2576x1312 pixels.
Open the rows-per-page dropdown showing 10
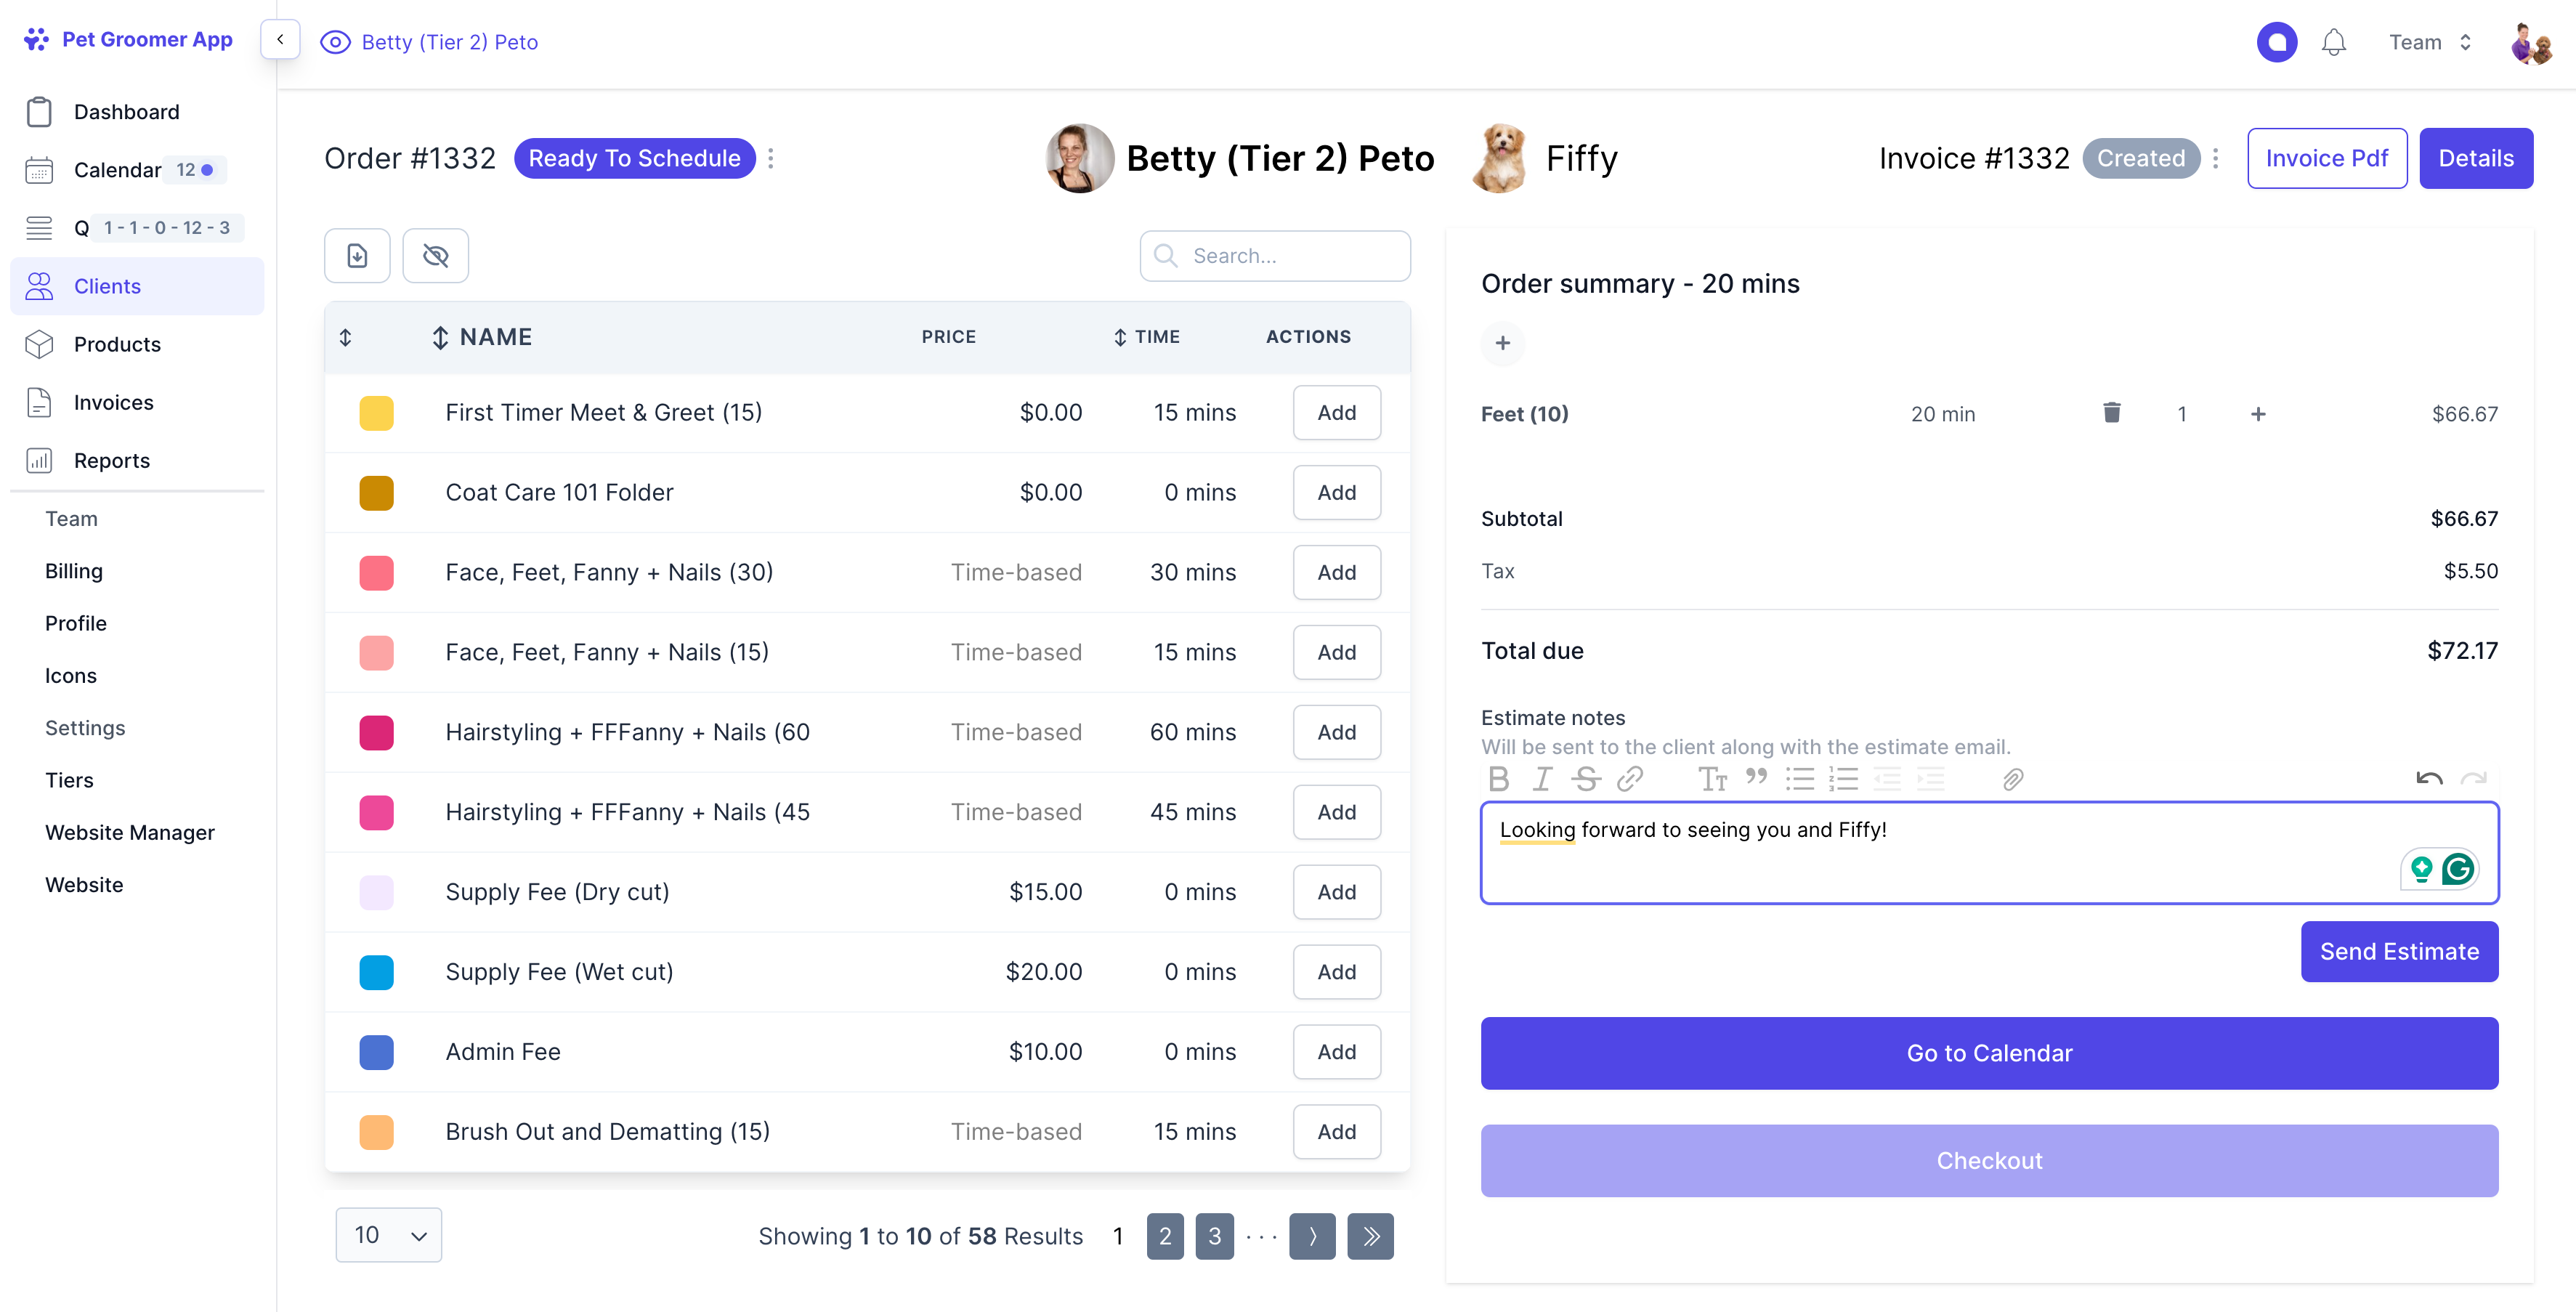click(389, 1235)
